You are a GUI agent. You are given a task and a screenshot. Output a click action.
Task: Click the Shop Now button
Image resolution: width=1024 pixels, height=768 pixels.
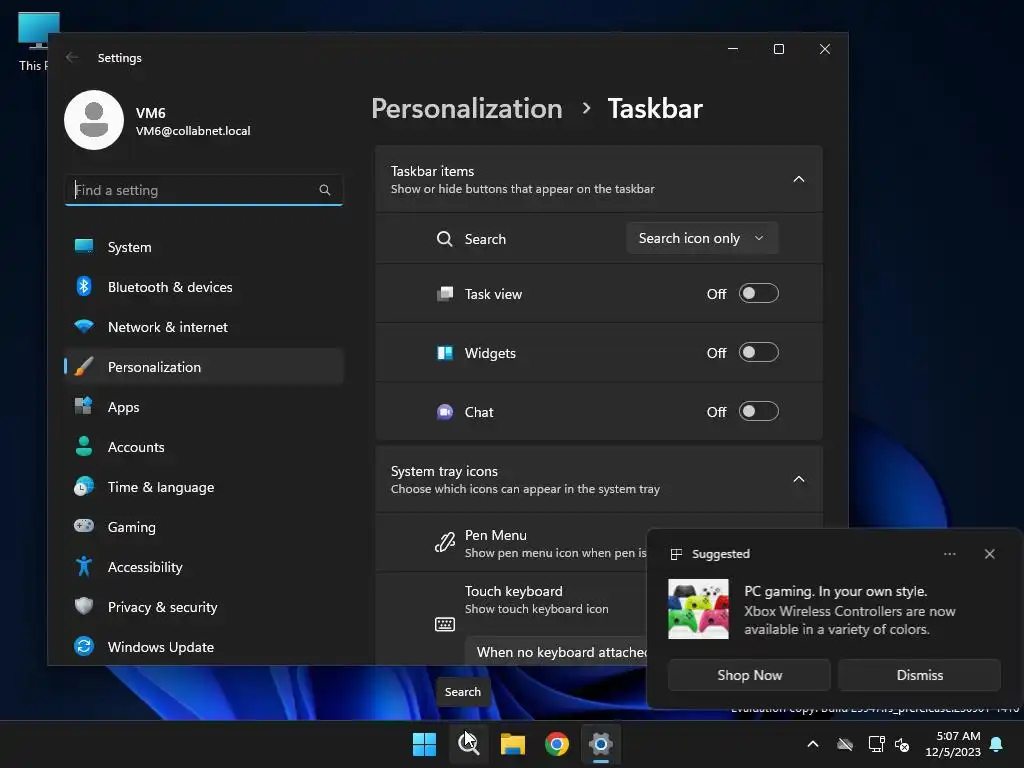tap(749, 675)
